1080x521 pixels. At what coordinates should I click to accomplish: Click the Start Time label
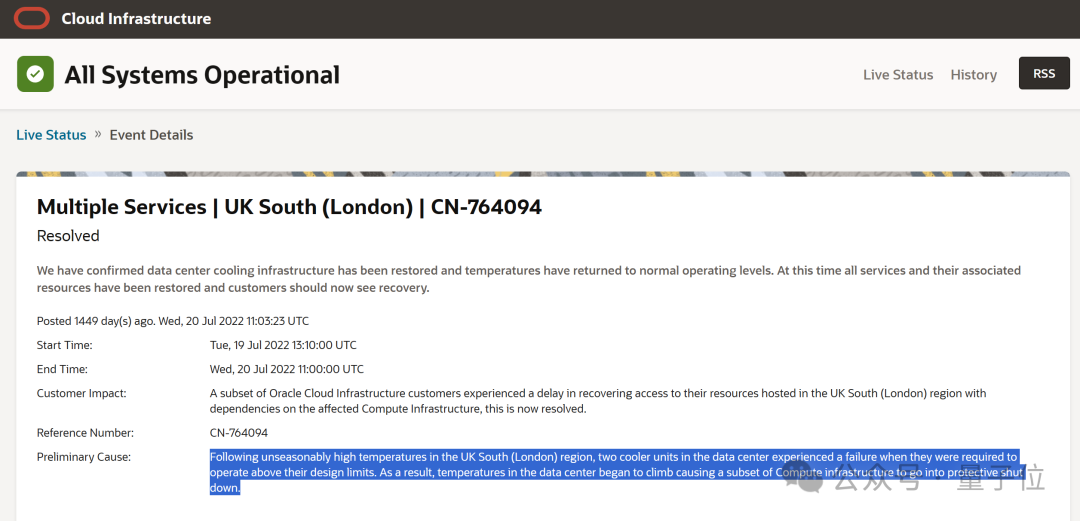pyautogui.click(x=64, y=345)
